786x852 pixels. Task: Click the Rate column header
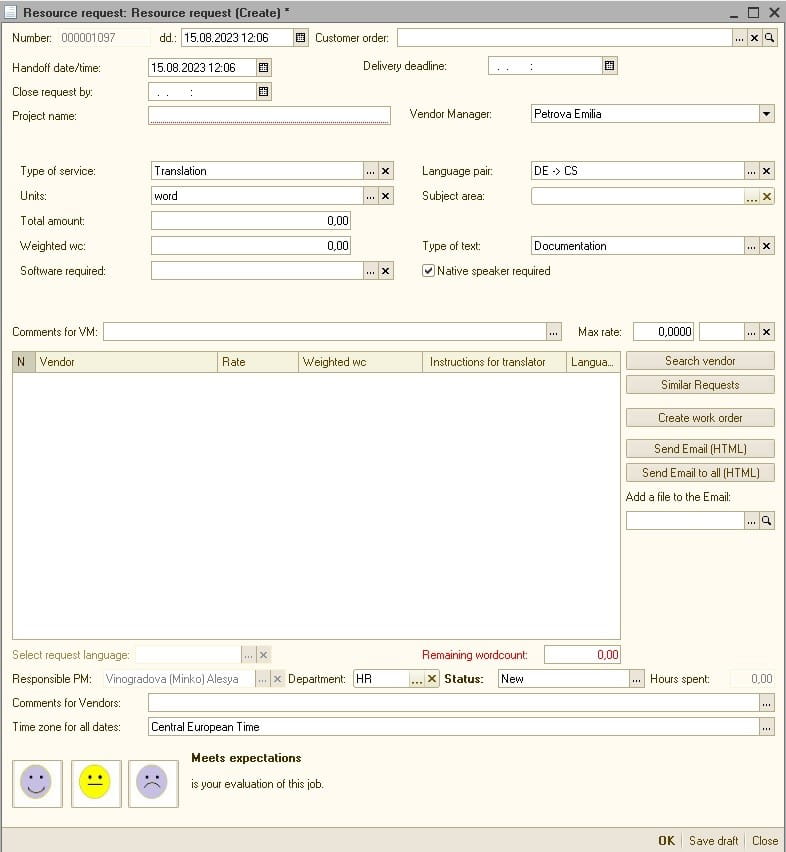coord(258,362)
